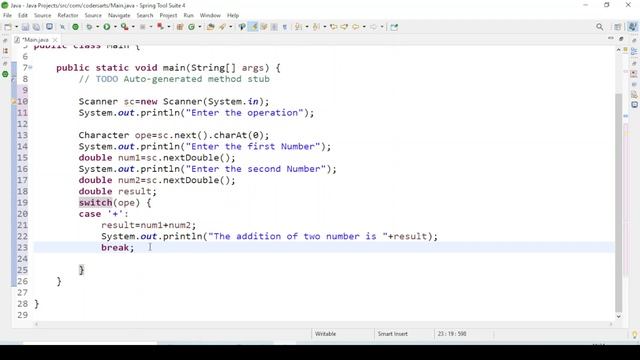Viewport: 640px width, 360px height.
Task: Expand the external tools dropdown arrow
Action: point(133,27)
